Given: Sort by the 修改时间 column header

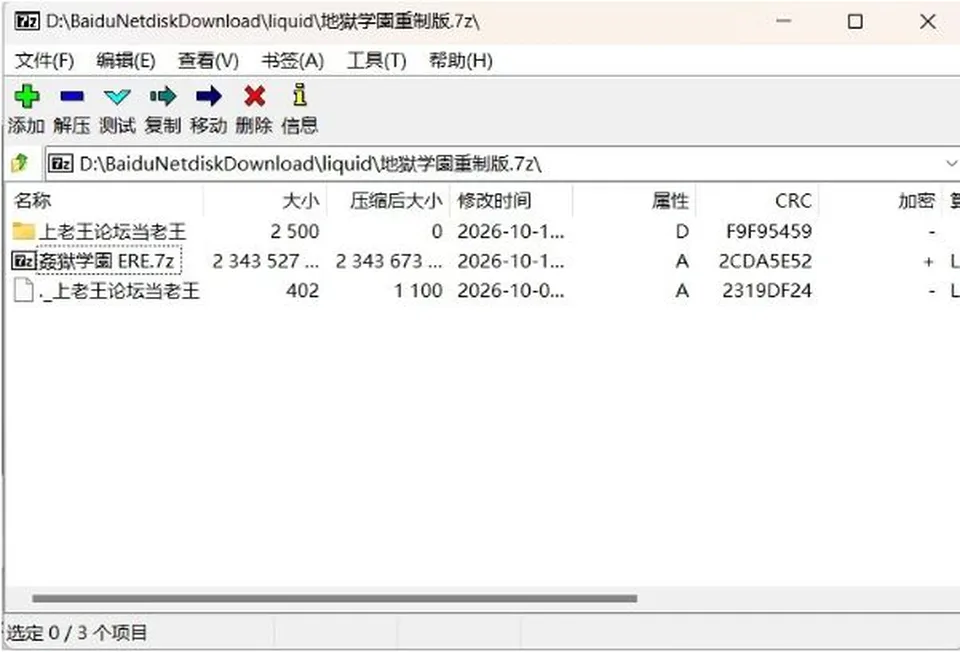Looking at the screenshot, I should pos(511,201).
